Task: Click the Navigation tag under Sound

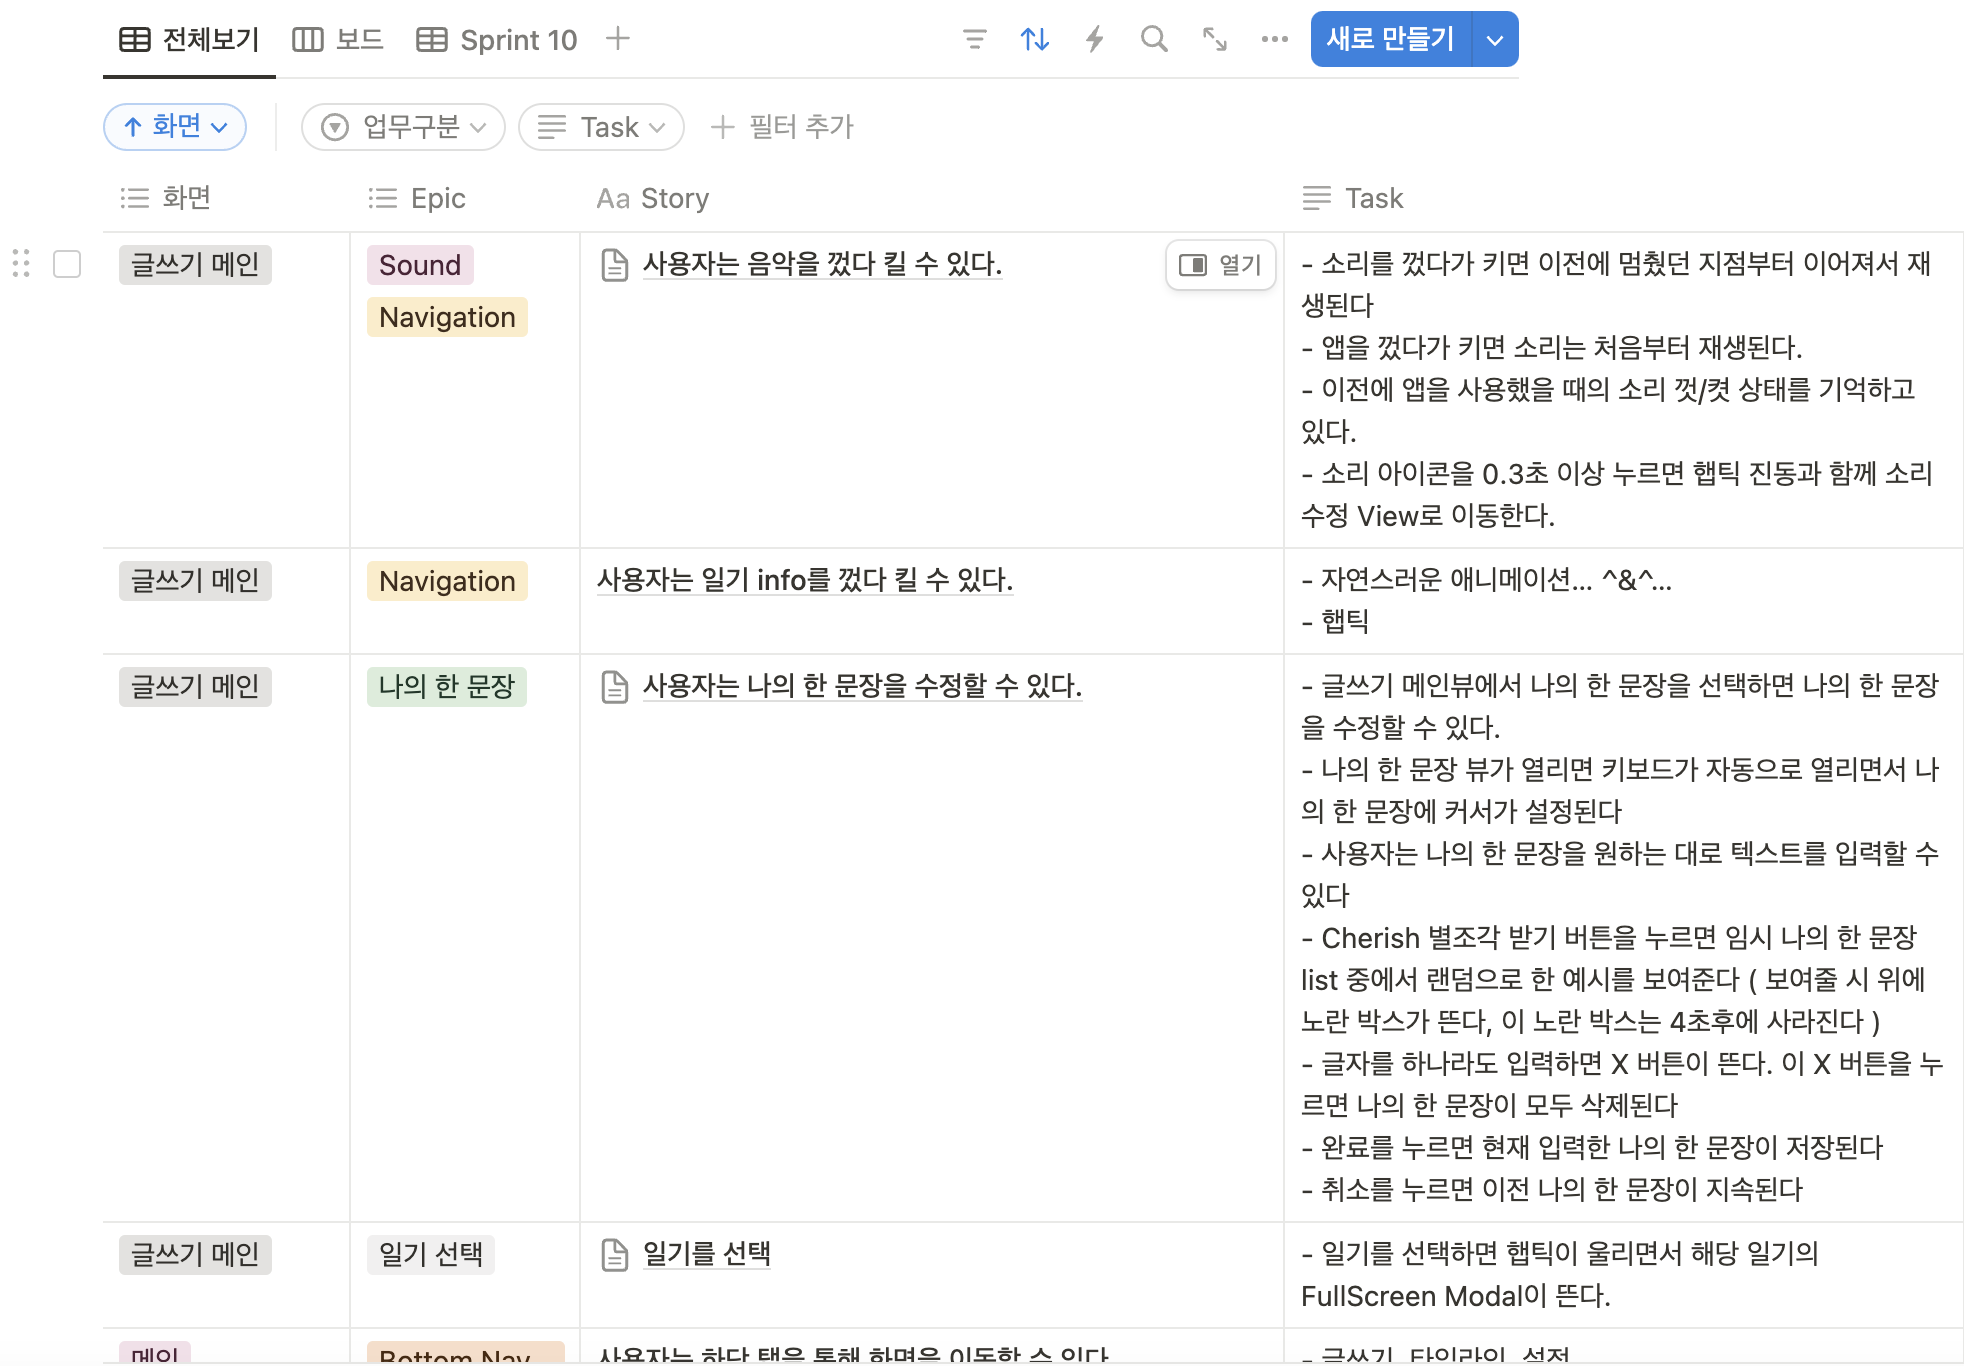Action: [x=447, y=317]
